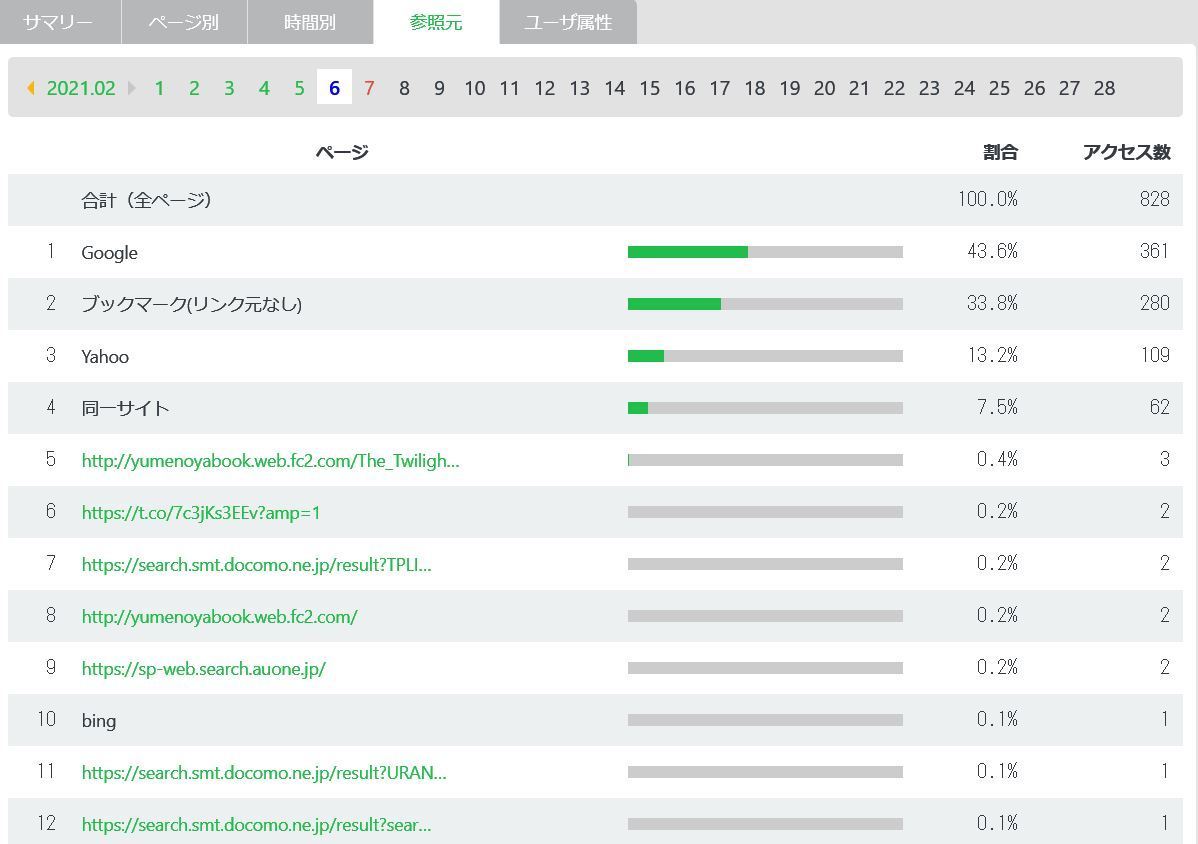Viewport: 1198px width, 844px height.
Task: Click the アクセス数 column header
Action: click(1126, 152)
